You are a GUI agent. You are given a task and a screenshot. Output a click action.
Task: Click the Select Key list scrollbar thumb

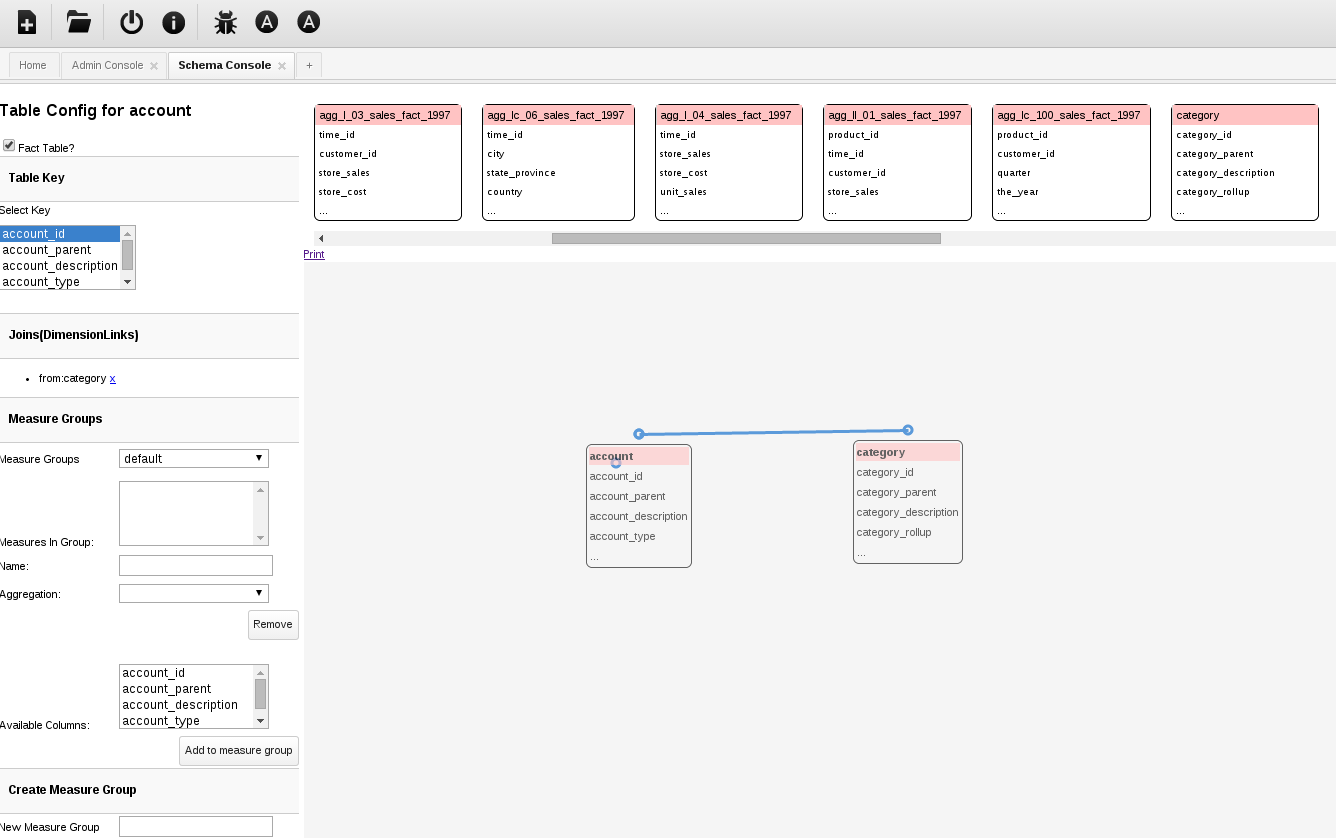coord(127,255)
